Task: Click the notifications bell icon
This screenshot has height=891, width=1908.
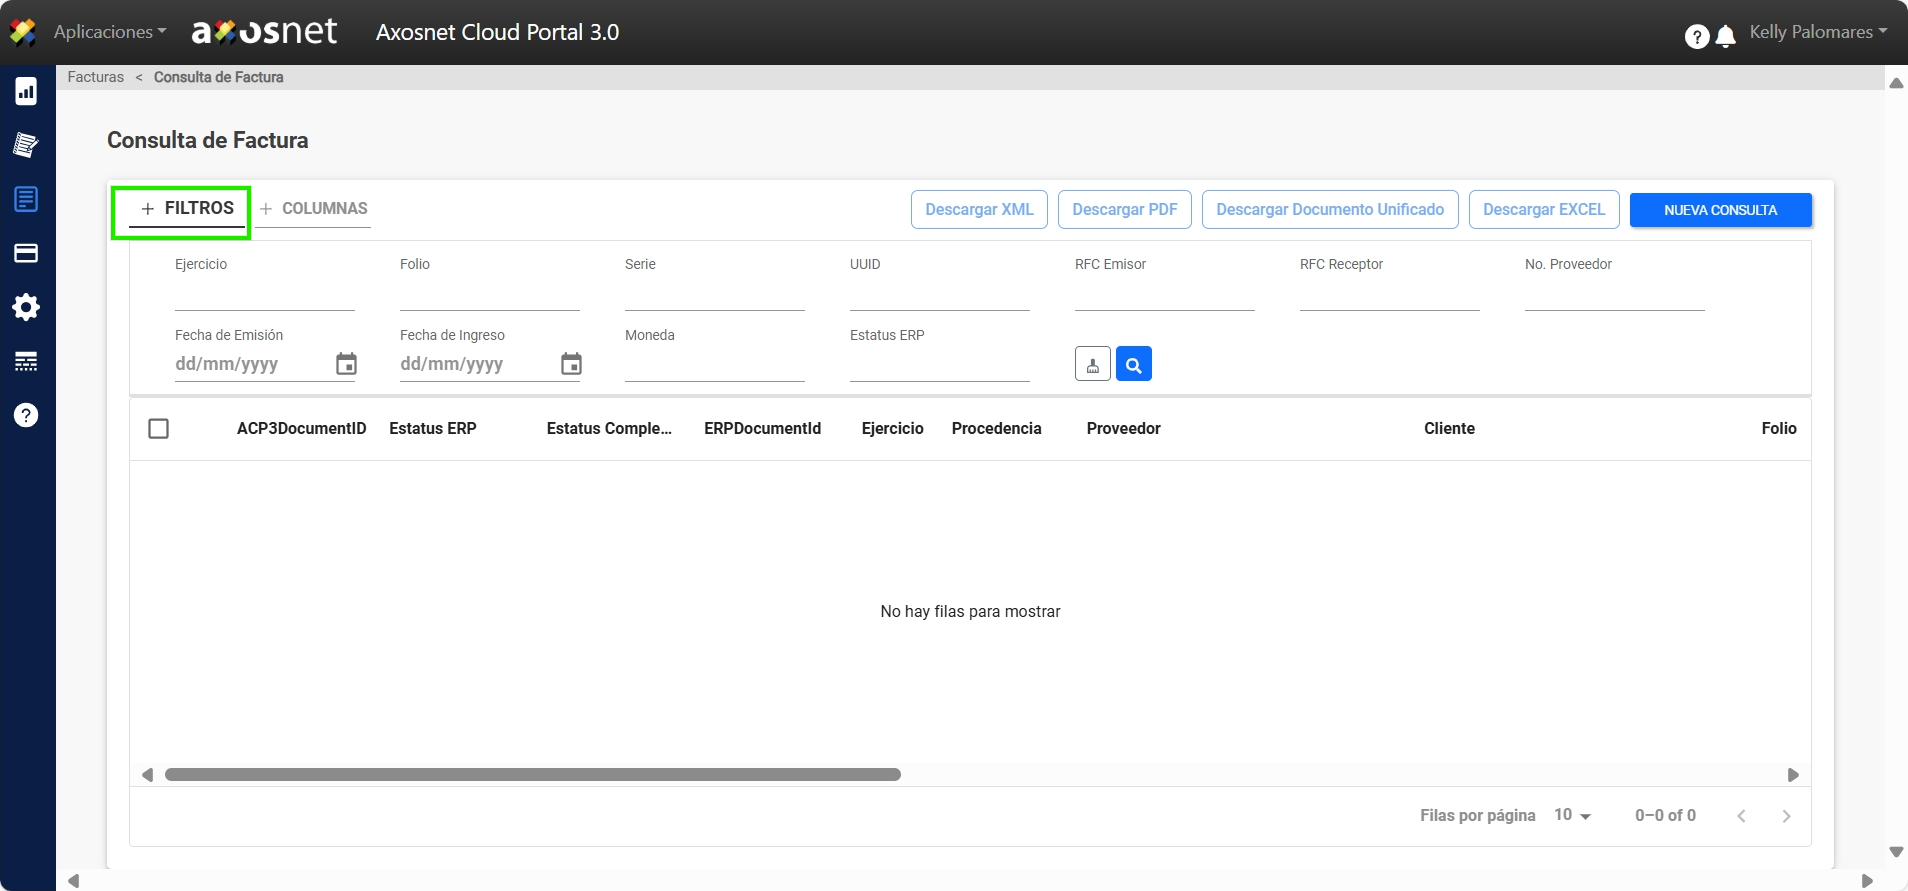Action: click(1725, 37)
